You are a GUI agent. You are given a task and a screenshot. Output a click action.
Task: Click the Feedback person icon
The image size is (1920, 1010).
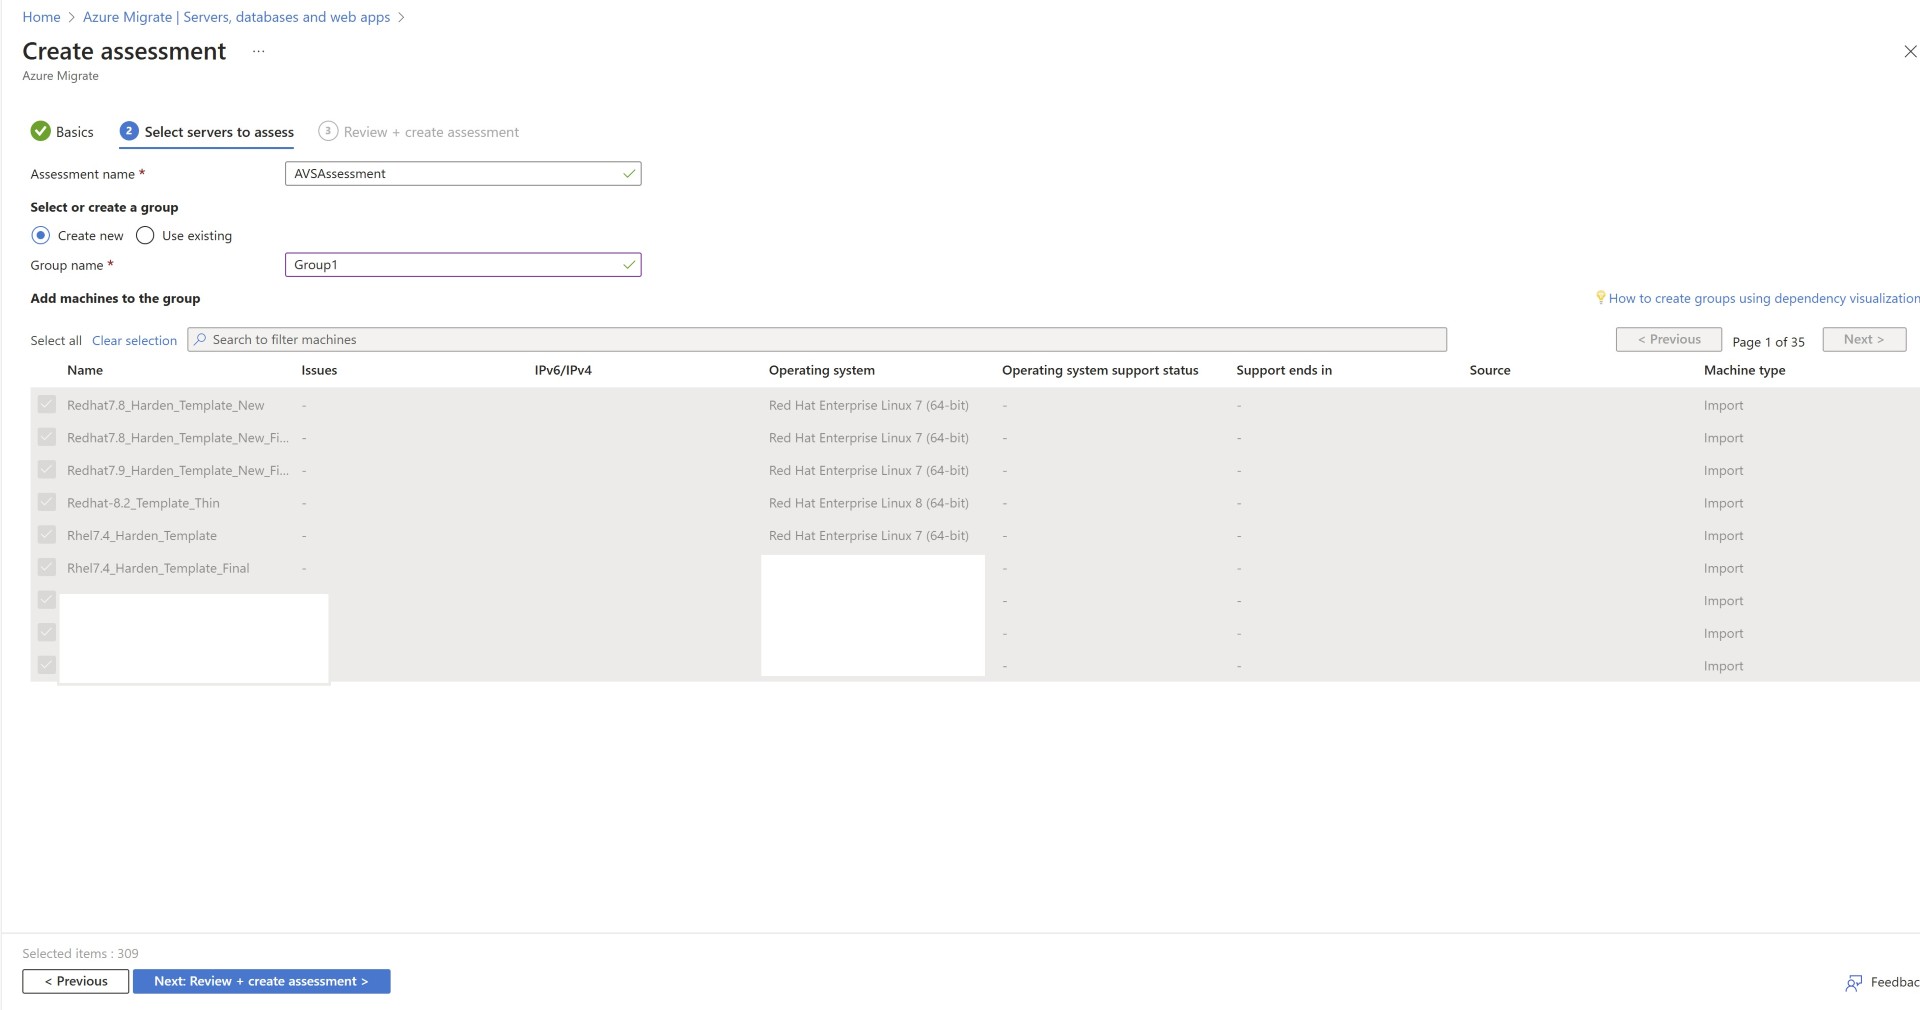point(1854,983)
